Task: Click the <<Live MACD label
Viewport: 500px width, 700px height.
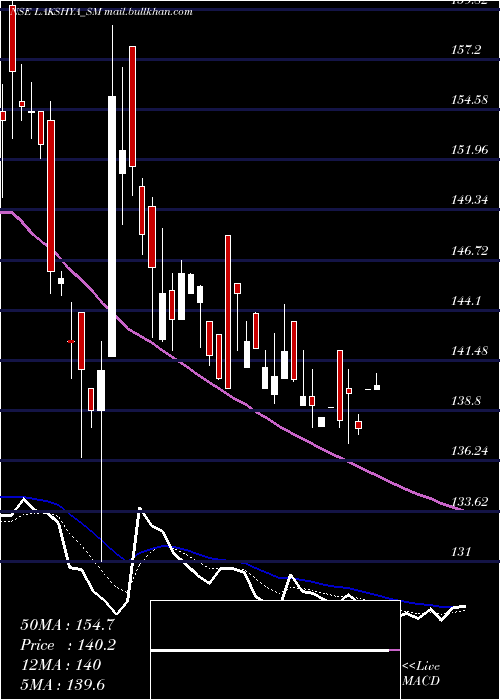Action: (x=421, y=673)
